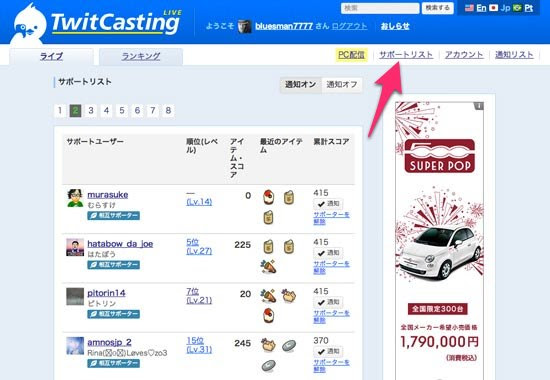Click the 相互サポーター badge under murasuke

pyautogui.click(x=114, y=215)
